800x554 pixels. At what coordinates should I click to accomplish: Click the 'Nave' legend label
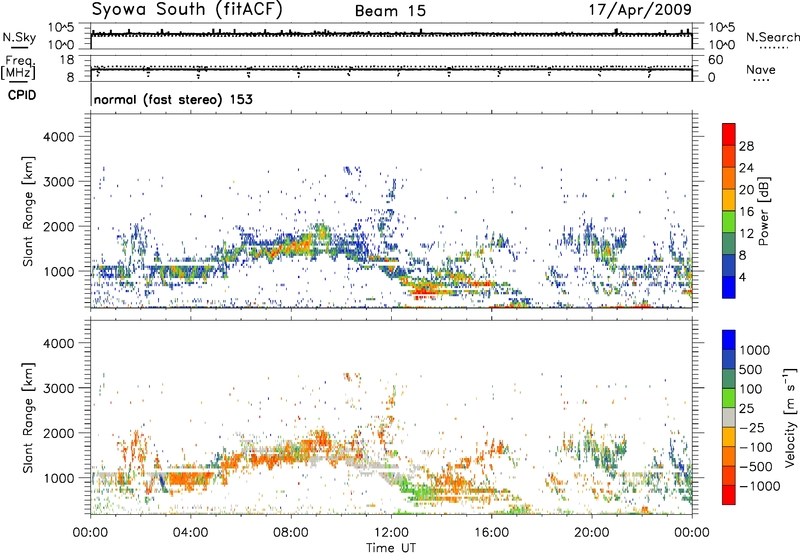pos(761,70)
